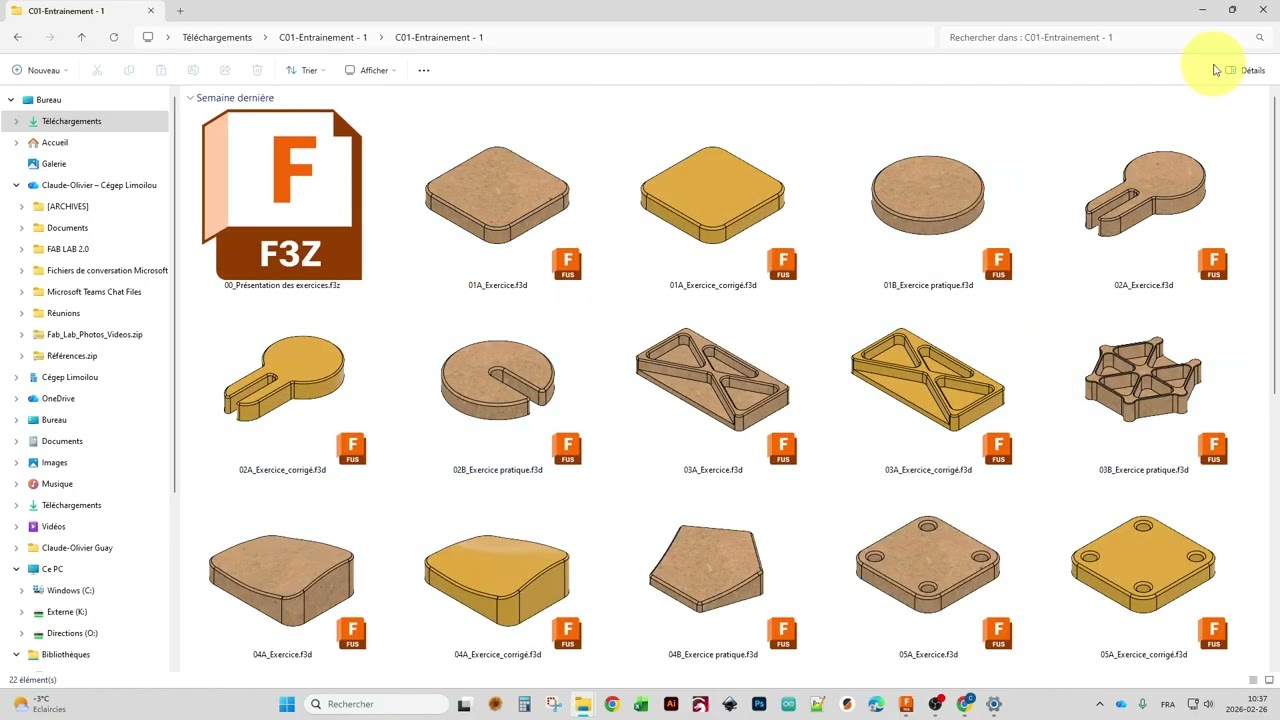Select 00_Présentation des exercices.f3z file
This screenshot has height=720, width=1280.
tap(282, 200)
